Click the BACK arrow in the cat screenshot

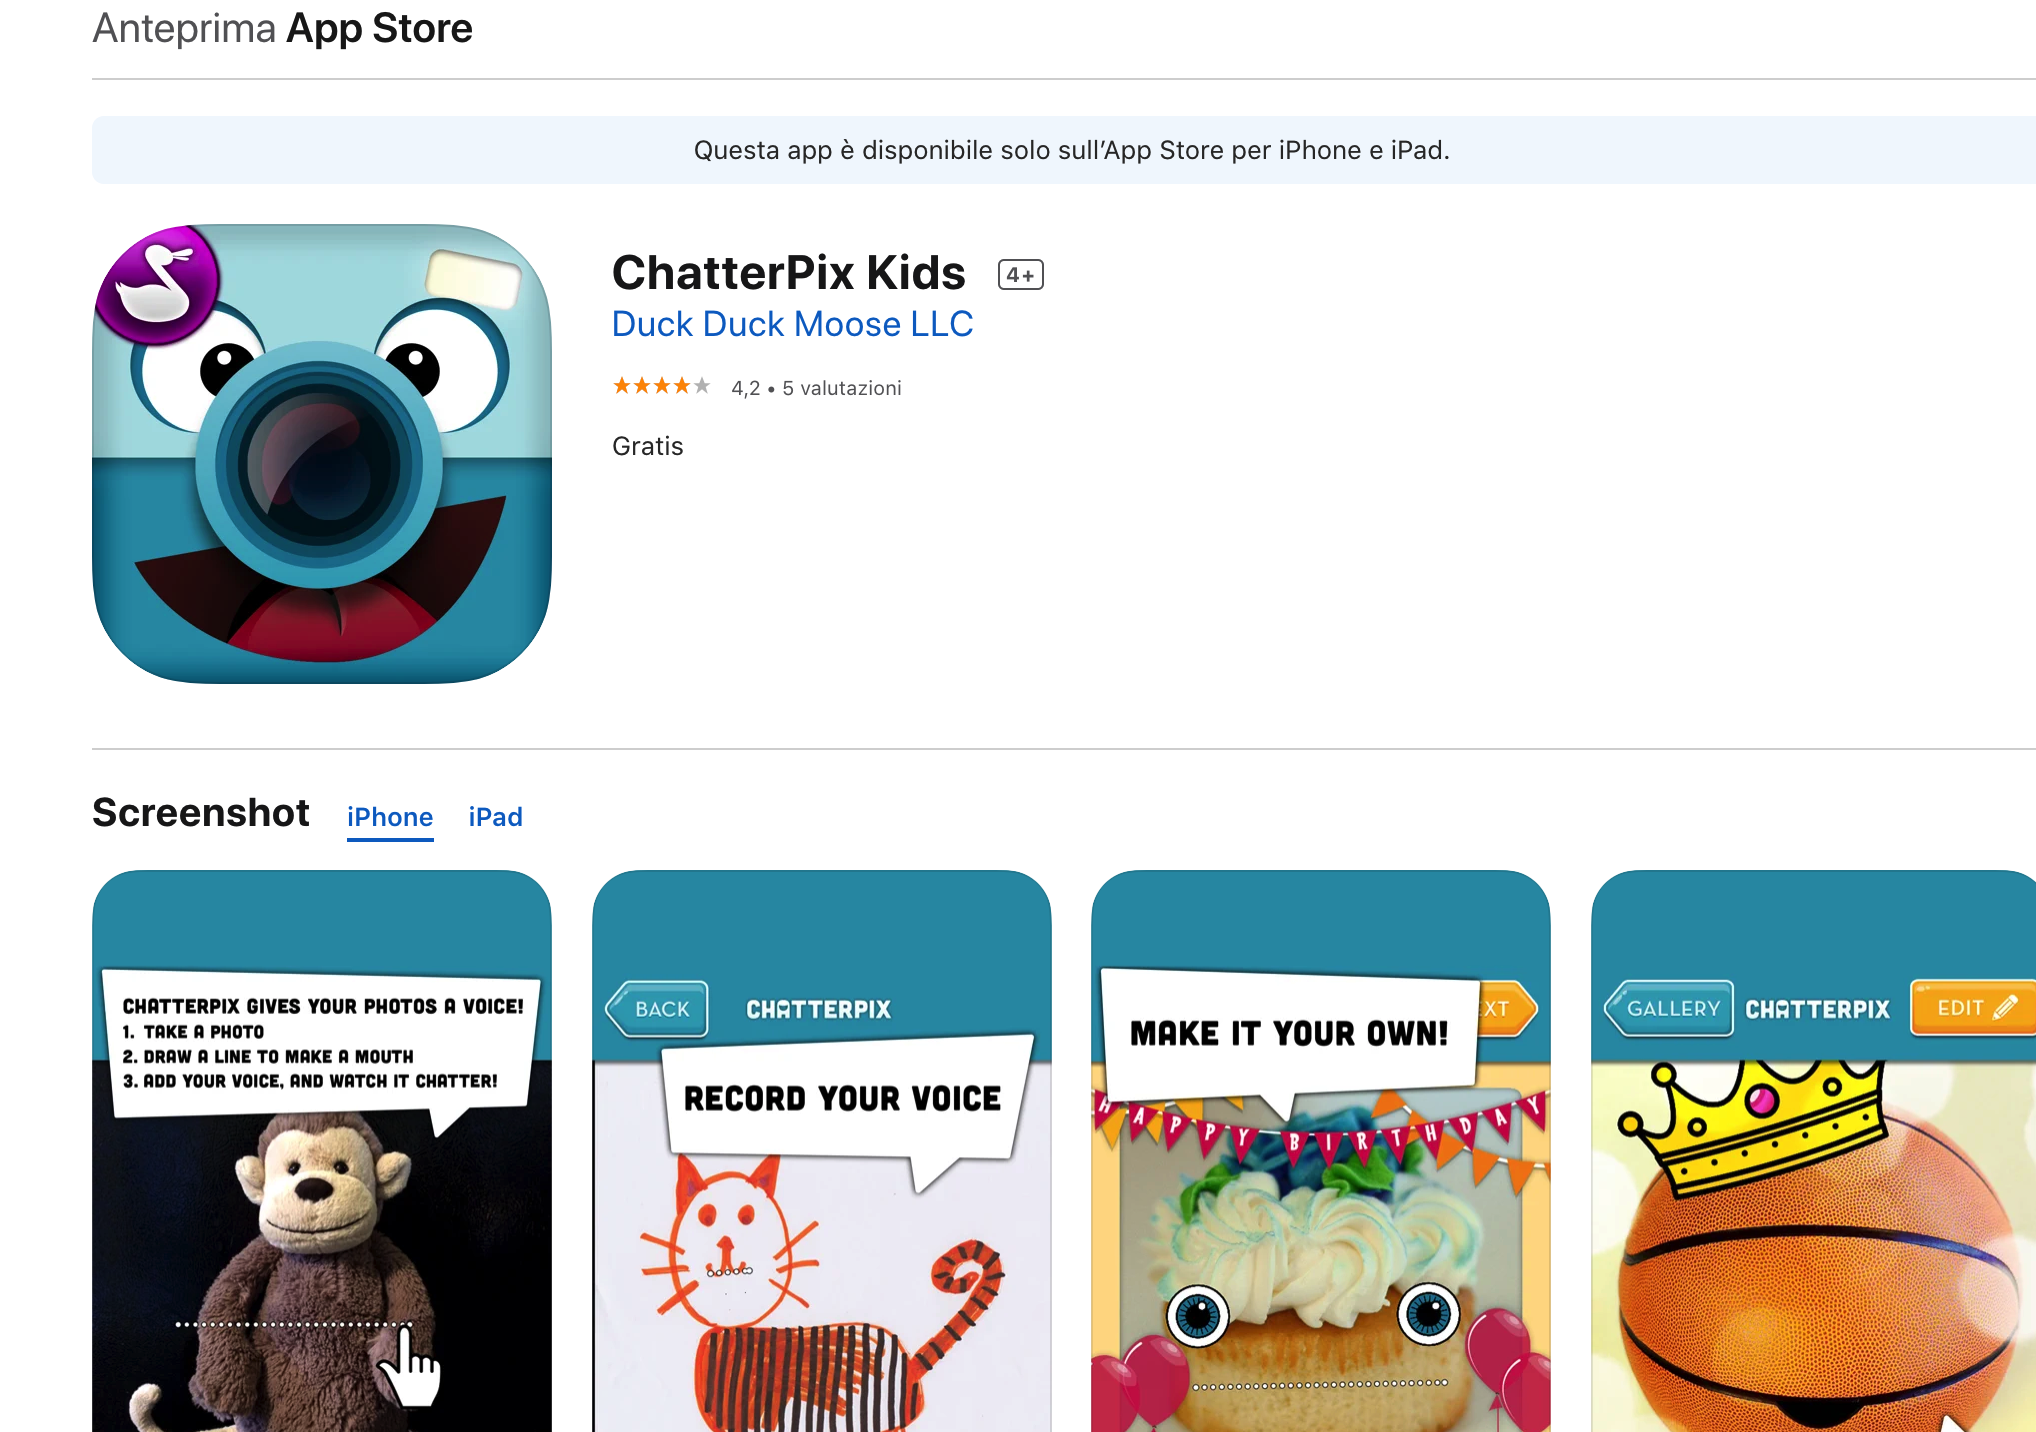[657, 1009]
